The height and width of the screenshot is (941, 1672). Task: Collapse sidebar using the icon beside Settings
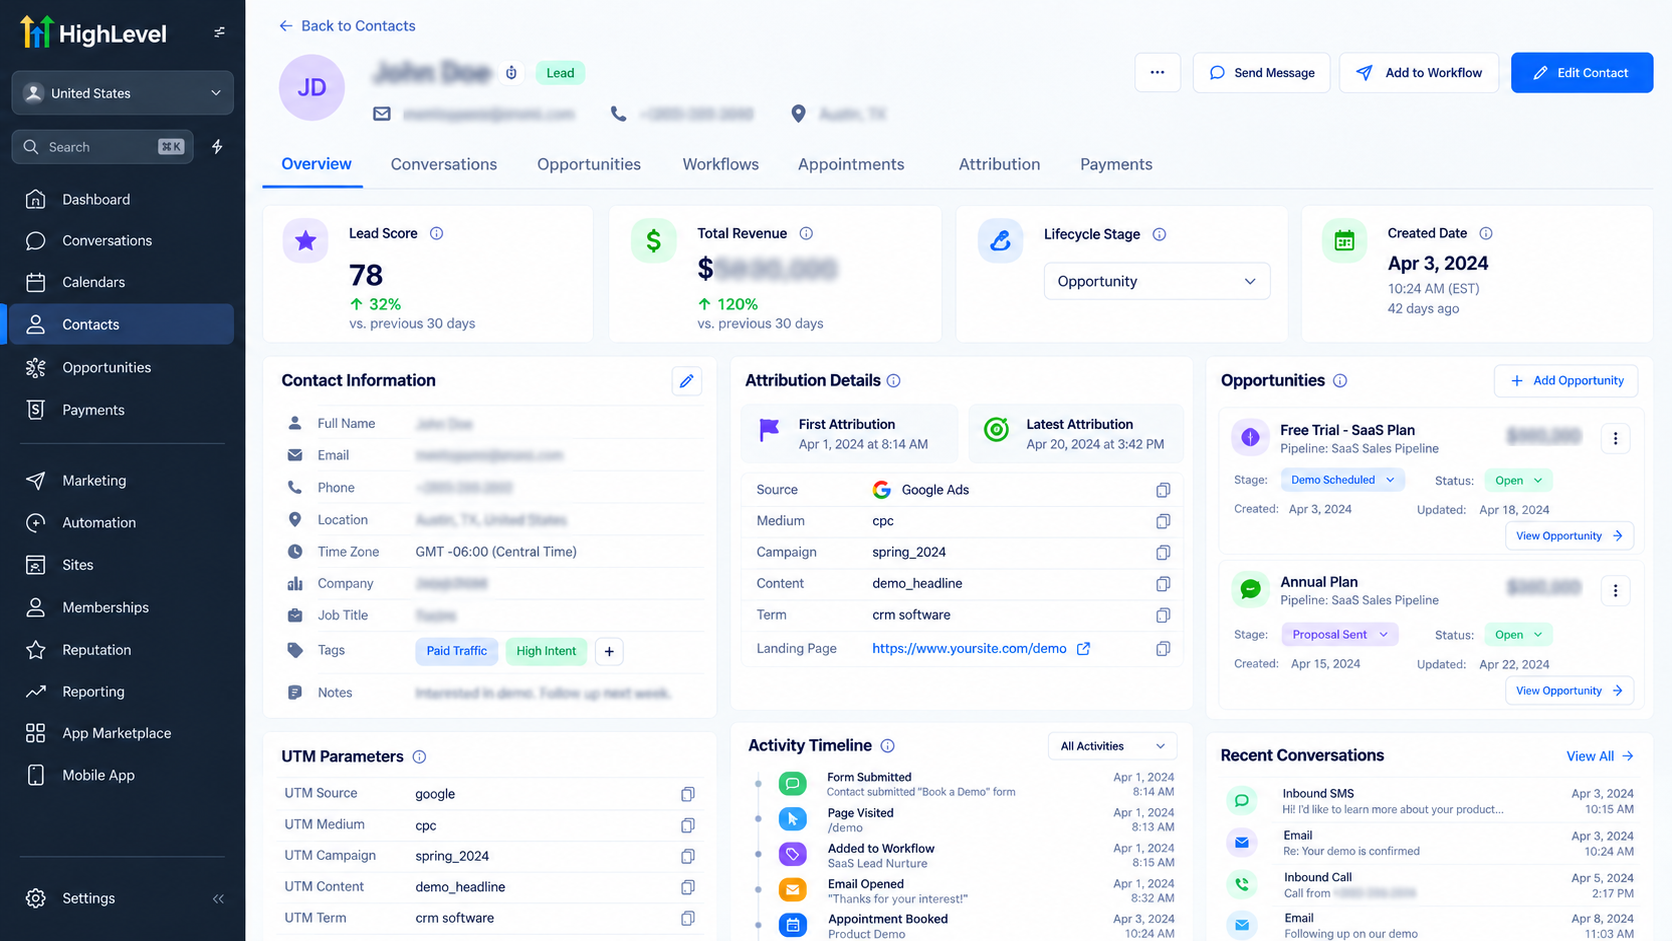[x=218, y=898]
